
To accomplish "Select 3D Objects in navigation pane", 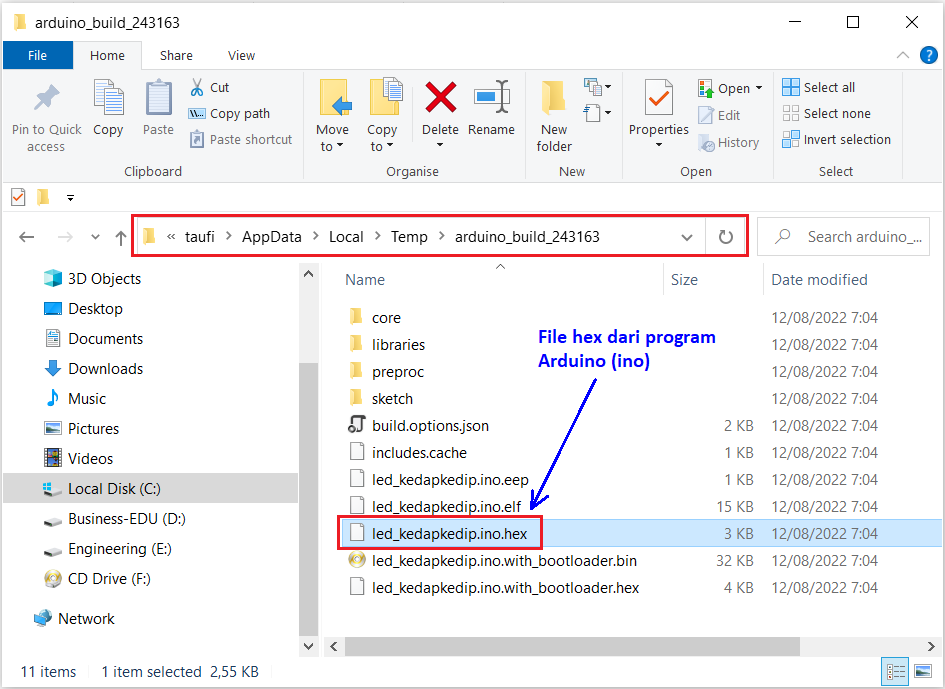I will coord(104,278).
